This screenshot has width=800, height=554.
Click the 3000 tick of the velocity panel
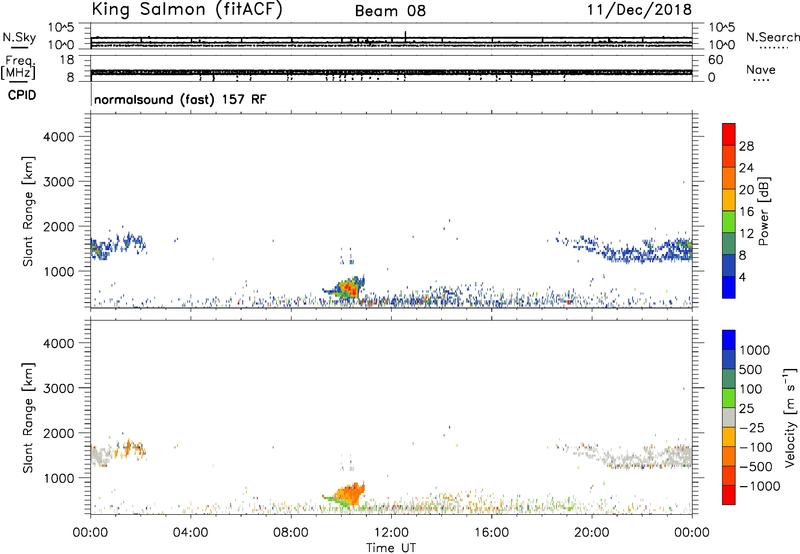click(x=59, y=388)
